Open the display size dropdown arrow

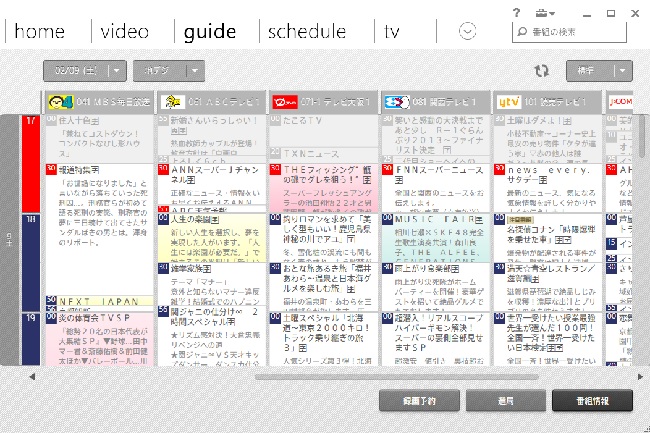point(623,71)
